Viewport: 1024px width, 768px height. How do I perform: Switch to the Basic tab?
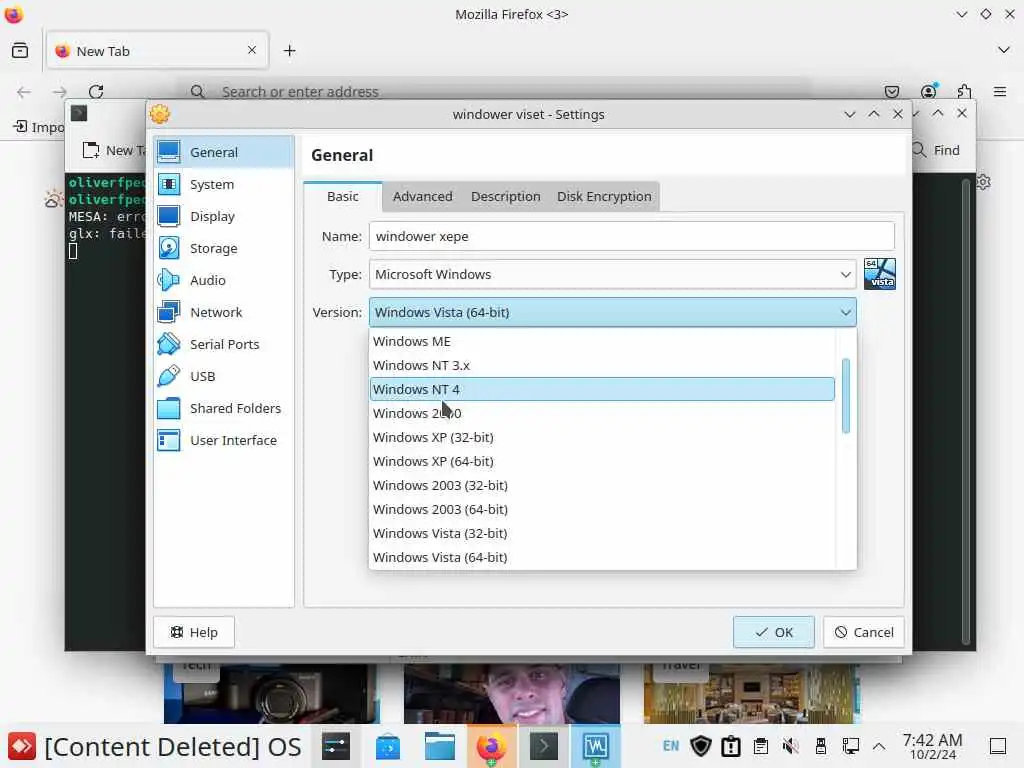pyautogui.click(x=343, y=197)
